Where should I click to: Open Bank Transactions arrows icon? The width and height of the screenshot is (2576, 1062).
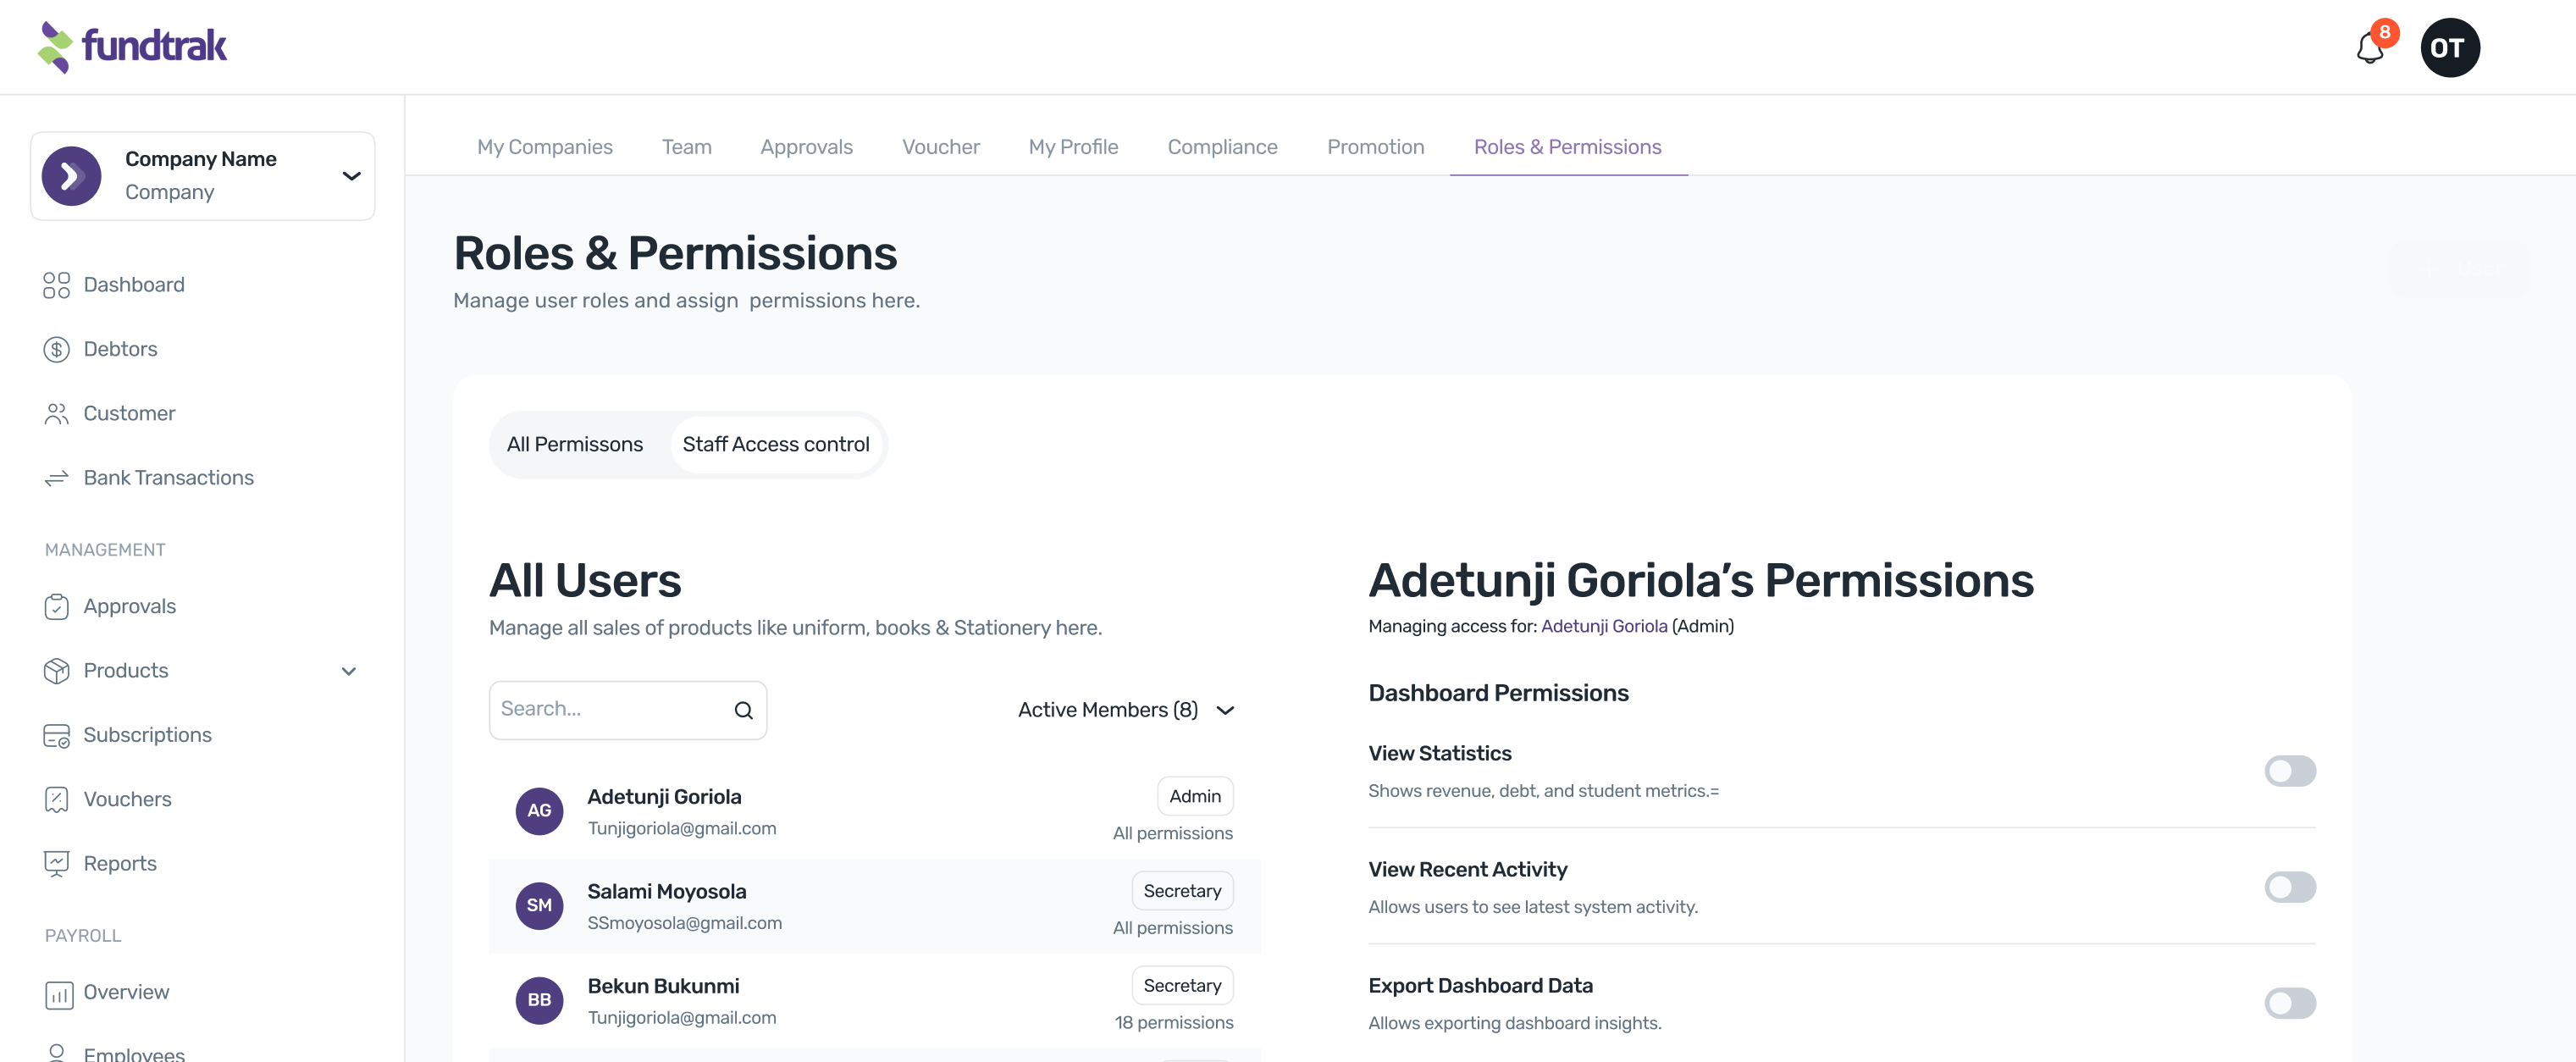click(x=56, y=478)
